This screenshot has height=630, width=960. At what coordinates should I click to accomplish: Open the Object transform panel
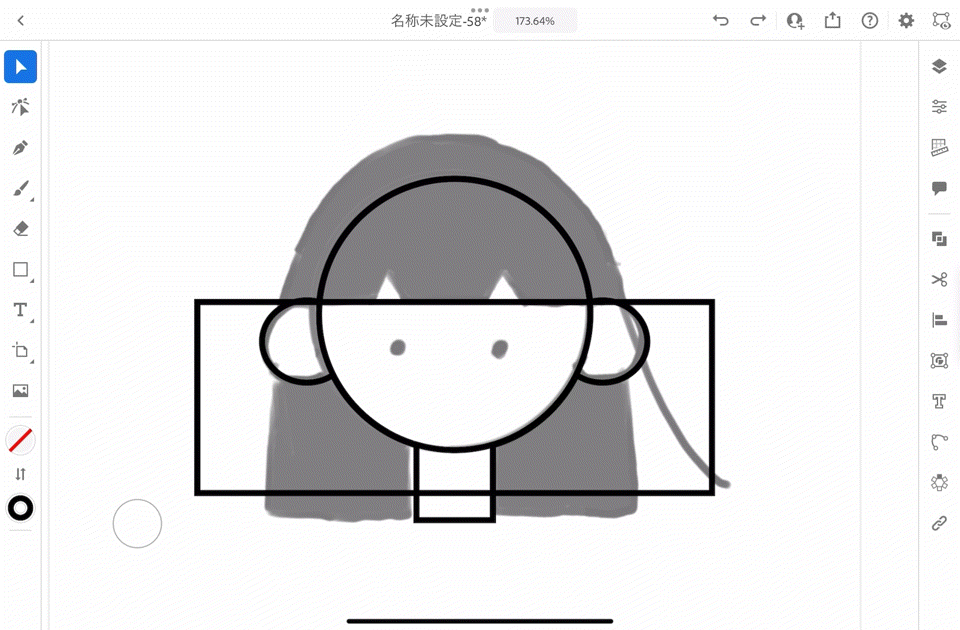point(939,361)
